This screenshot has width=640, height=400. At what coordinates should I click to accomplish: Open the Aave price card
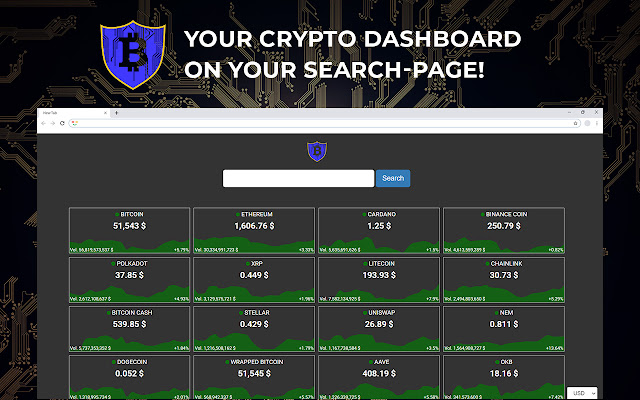tap(379, 378)
